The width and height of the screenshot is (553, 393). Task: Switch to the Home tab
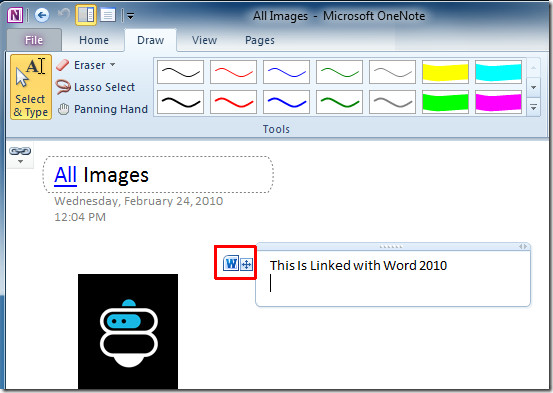(x=94, y=40)
